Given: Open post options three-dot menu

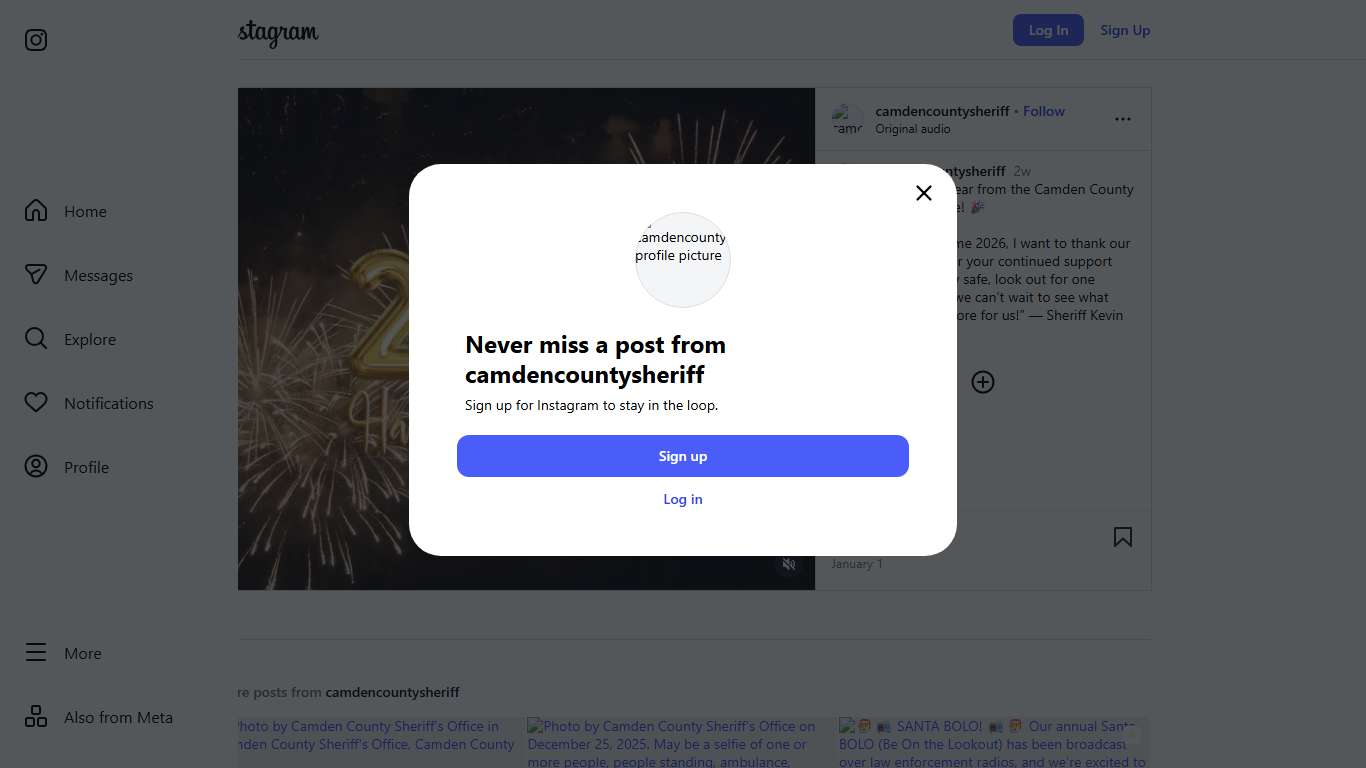Looking at the screenshot, I should click(1123, 119).
